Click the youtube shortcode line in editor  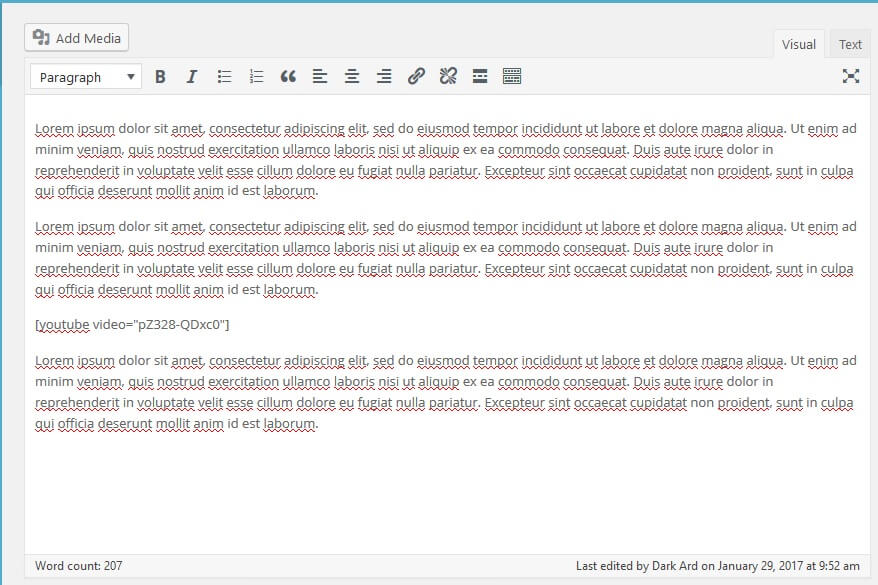click(133, 325)
